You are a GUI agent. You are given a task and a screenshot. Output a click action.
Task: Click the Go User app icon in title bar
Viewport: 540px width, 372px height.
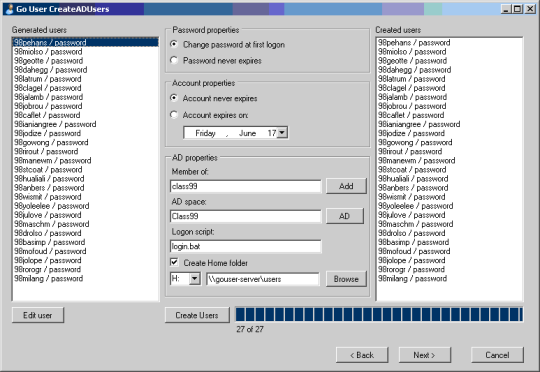click(10, 9)
